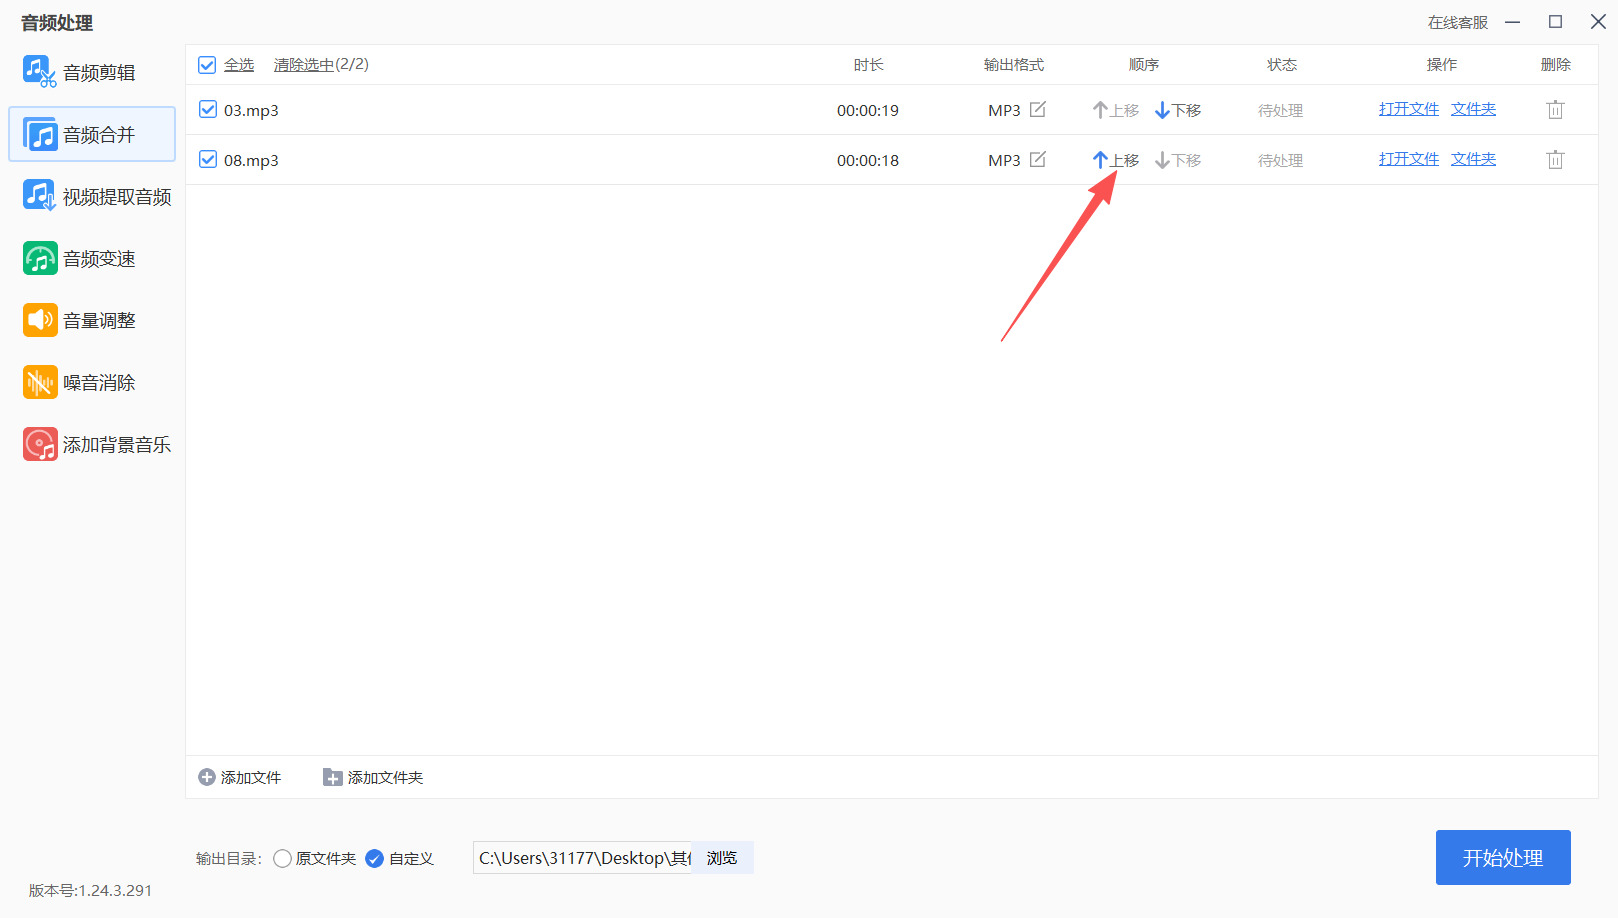Viewport: 1618px width, 918px height.
Task: Move 03.mp3 up with 上移
Action: coord(1116,110)
